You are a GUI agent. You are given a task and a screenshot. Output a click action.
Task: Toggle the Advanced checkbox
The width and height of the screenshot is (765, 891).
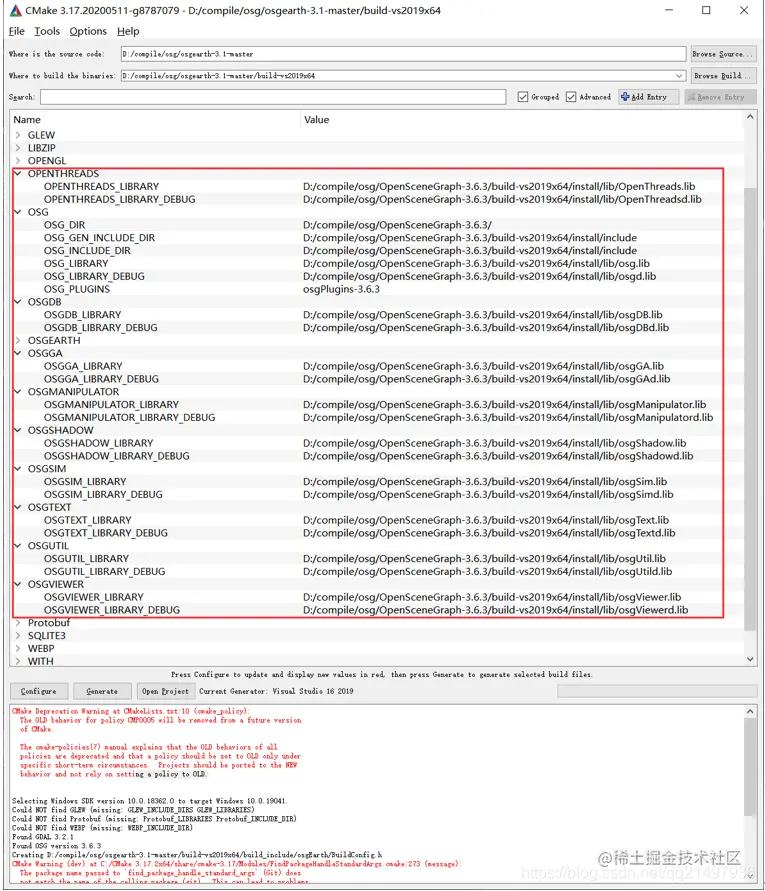point(571,97)
